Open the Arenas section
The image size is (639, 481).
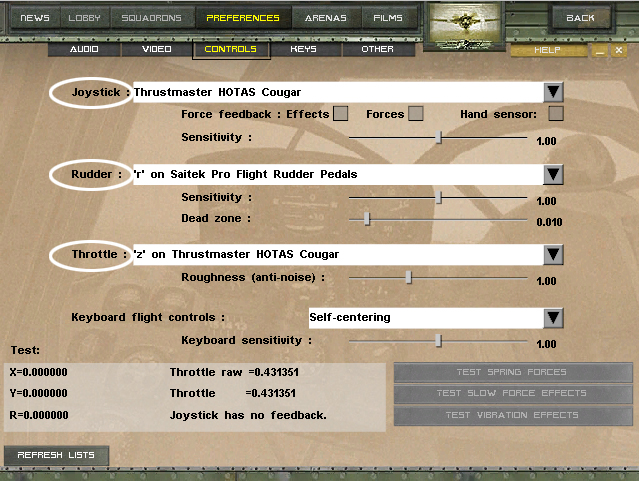(326, 18)
